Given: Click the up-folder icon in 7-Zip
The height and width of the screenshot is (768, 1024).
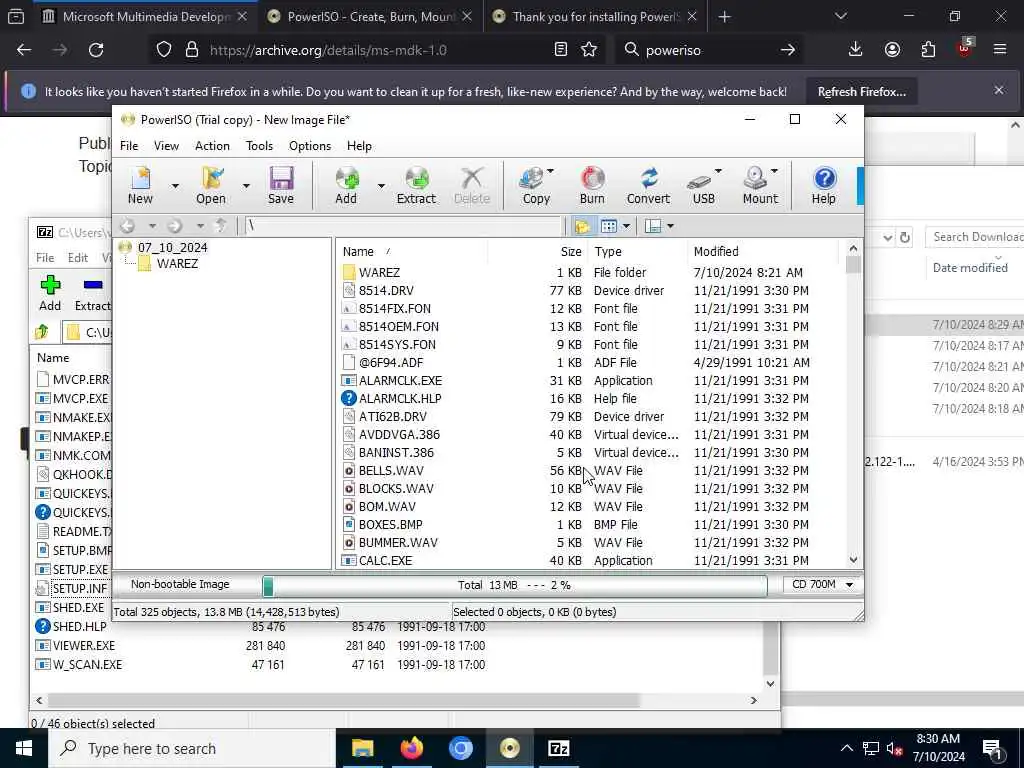Looking at the screenshot, I should (x=43, y=332).
